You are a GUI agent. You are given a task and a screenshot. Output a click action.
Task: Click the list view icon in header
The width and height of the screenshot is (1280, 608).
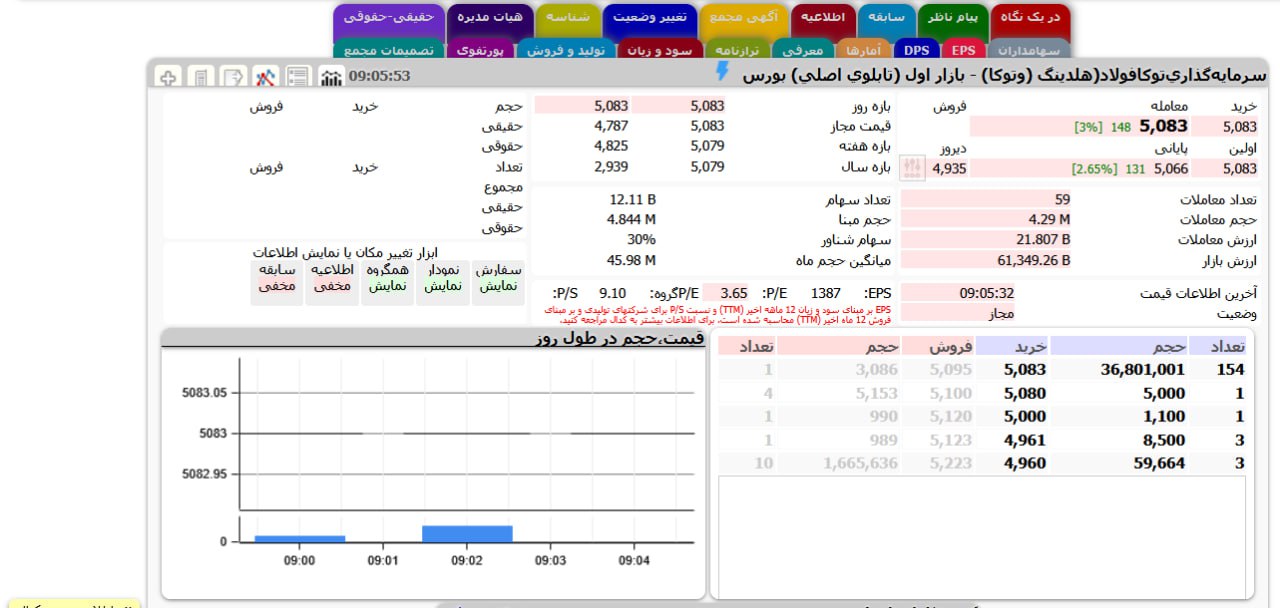click(x=297, y=76)
